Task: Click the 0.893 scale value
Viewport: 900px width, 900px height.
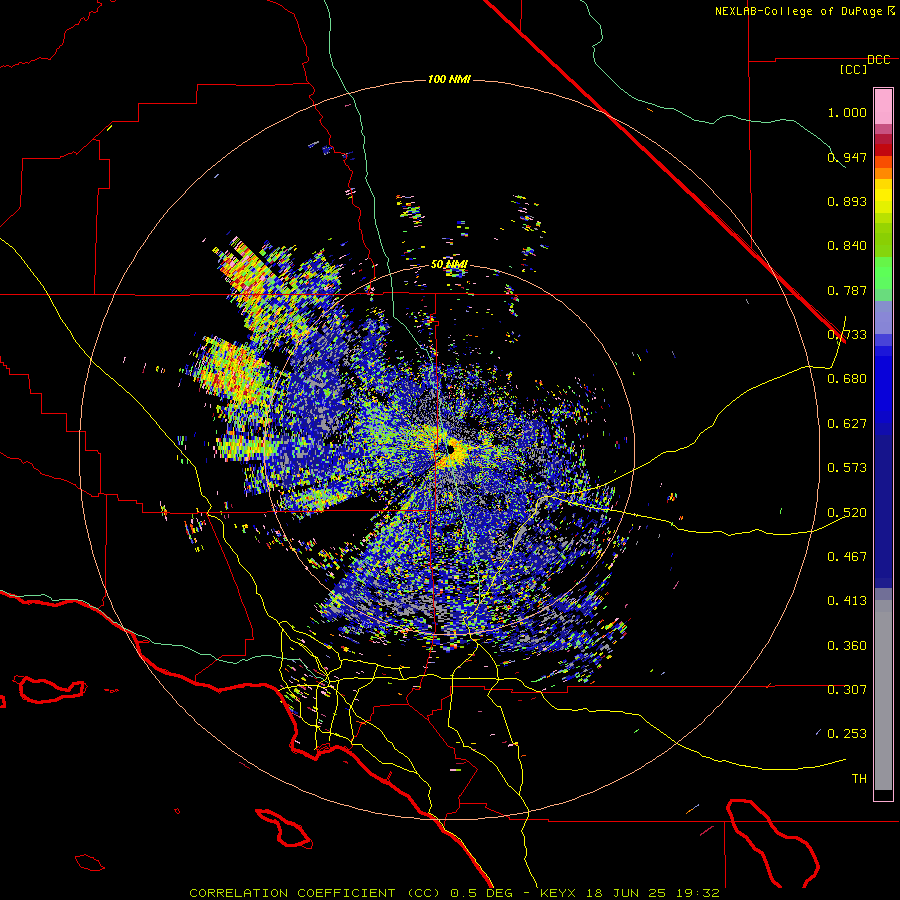Action: [x=847, y=201]
